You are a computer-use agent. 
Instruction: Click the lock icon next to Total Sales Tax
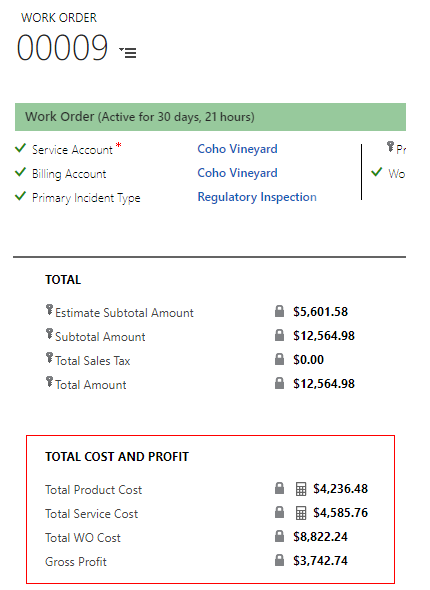click(x=279, y=359)
